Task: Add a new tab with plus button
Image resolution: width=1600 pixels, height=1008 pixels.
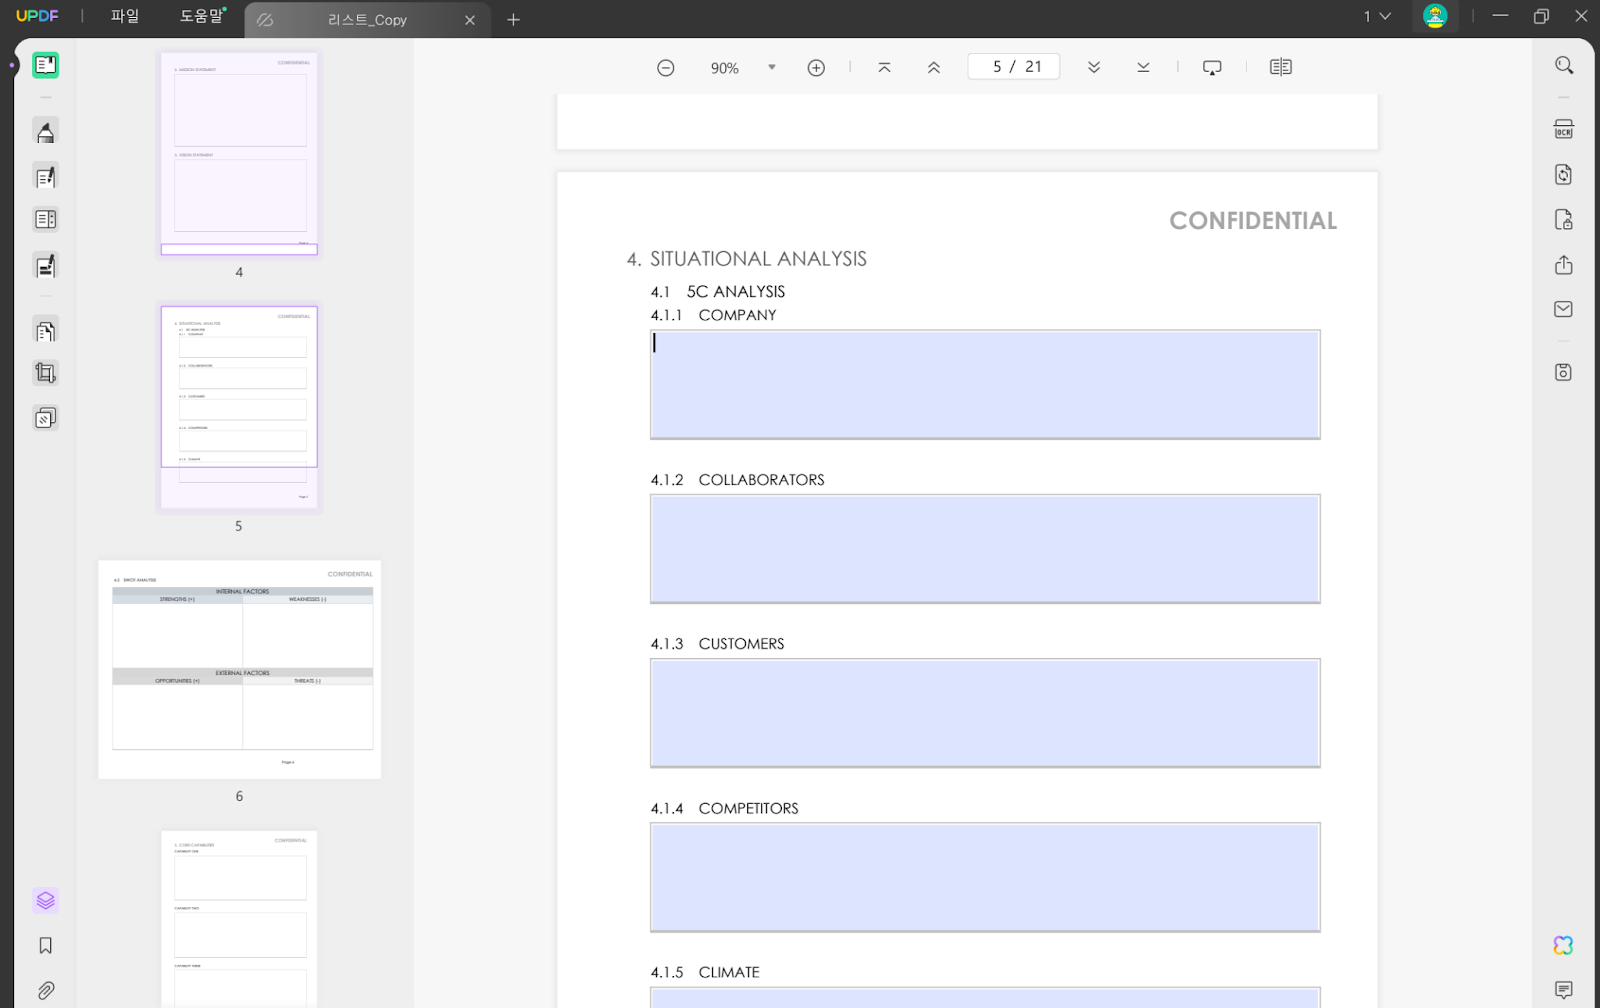Action: coord(513,20)
